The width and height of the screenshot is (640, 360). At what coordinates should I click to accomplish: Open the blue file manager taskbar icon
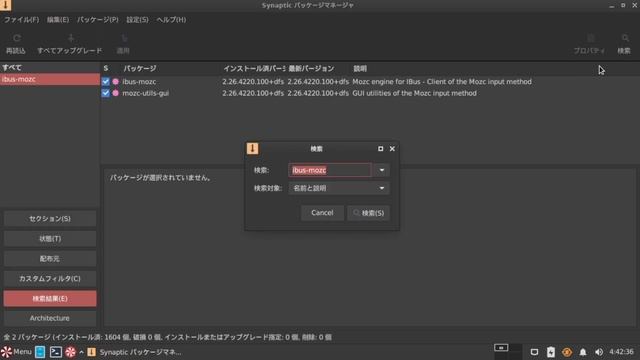(x=40, y=352)
